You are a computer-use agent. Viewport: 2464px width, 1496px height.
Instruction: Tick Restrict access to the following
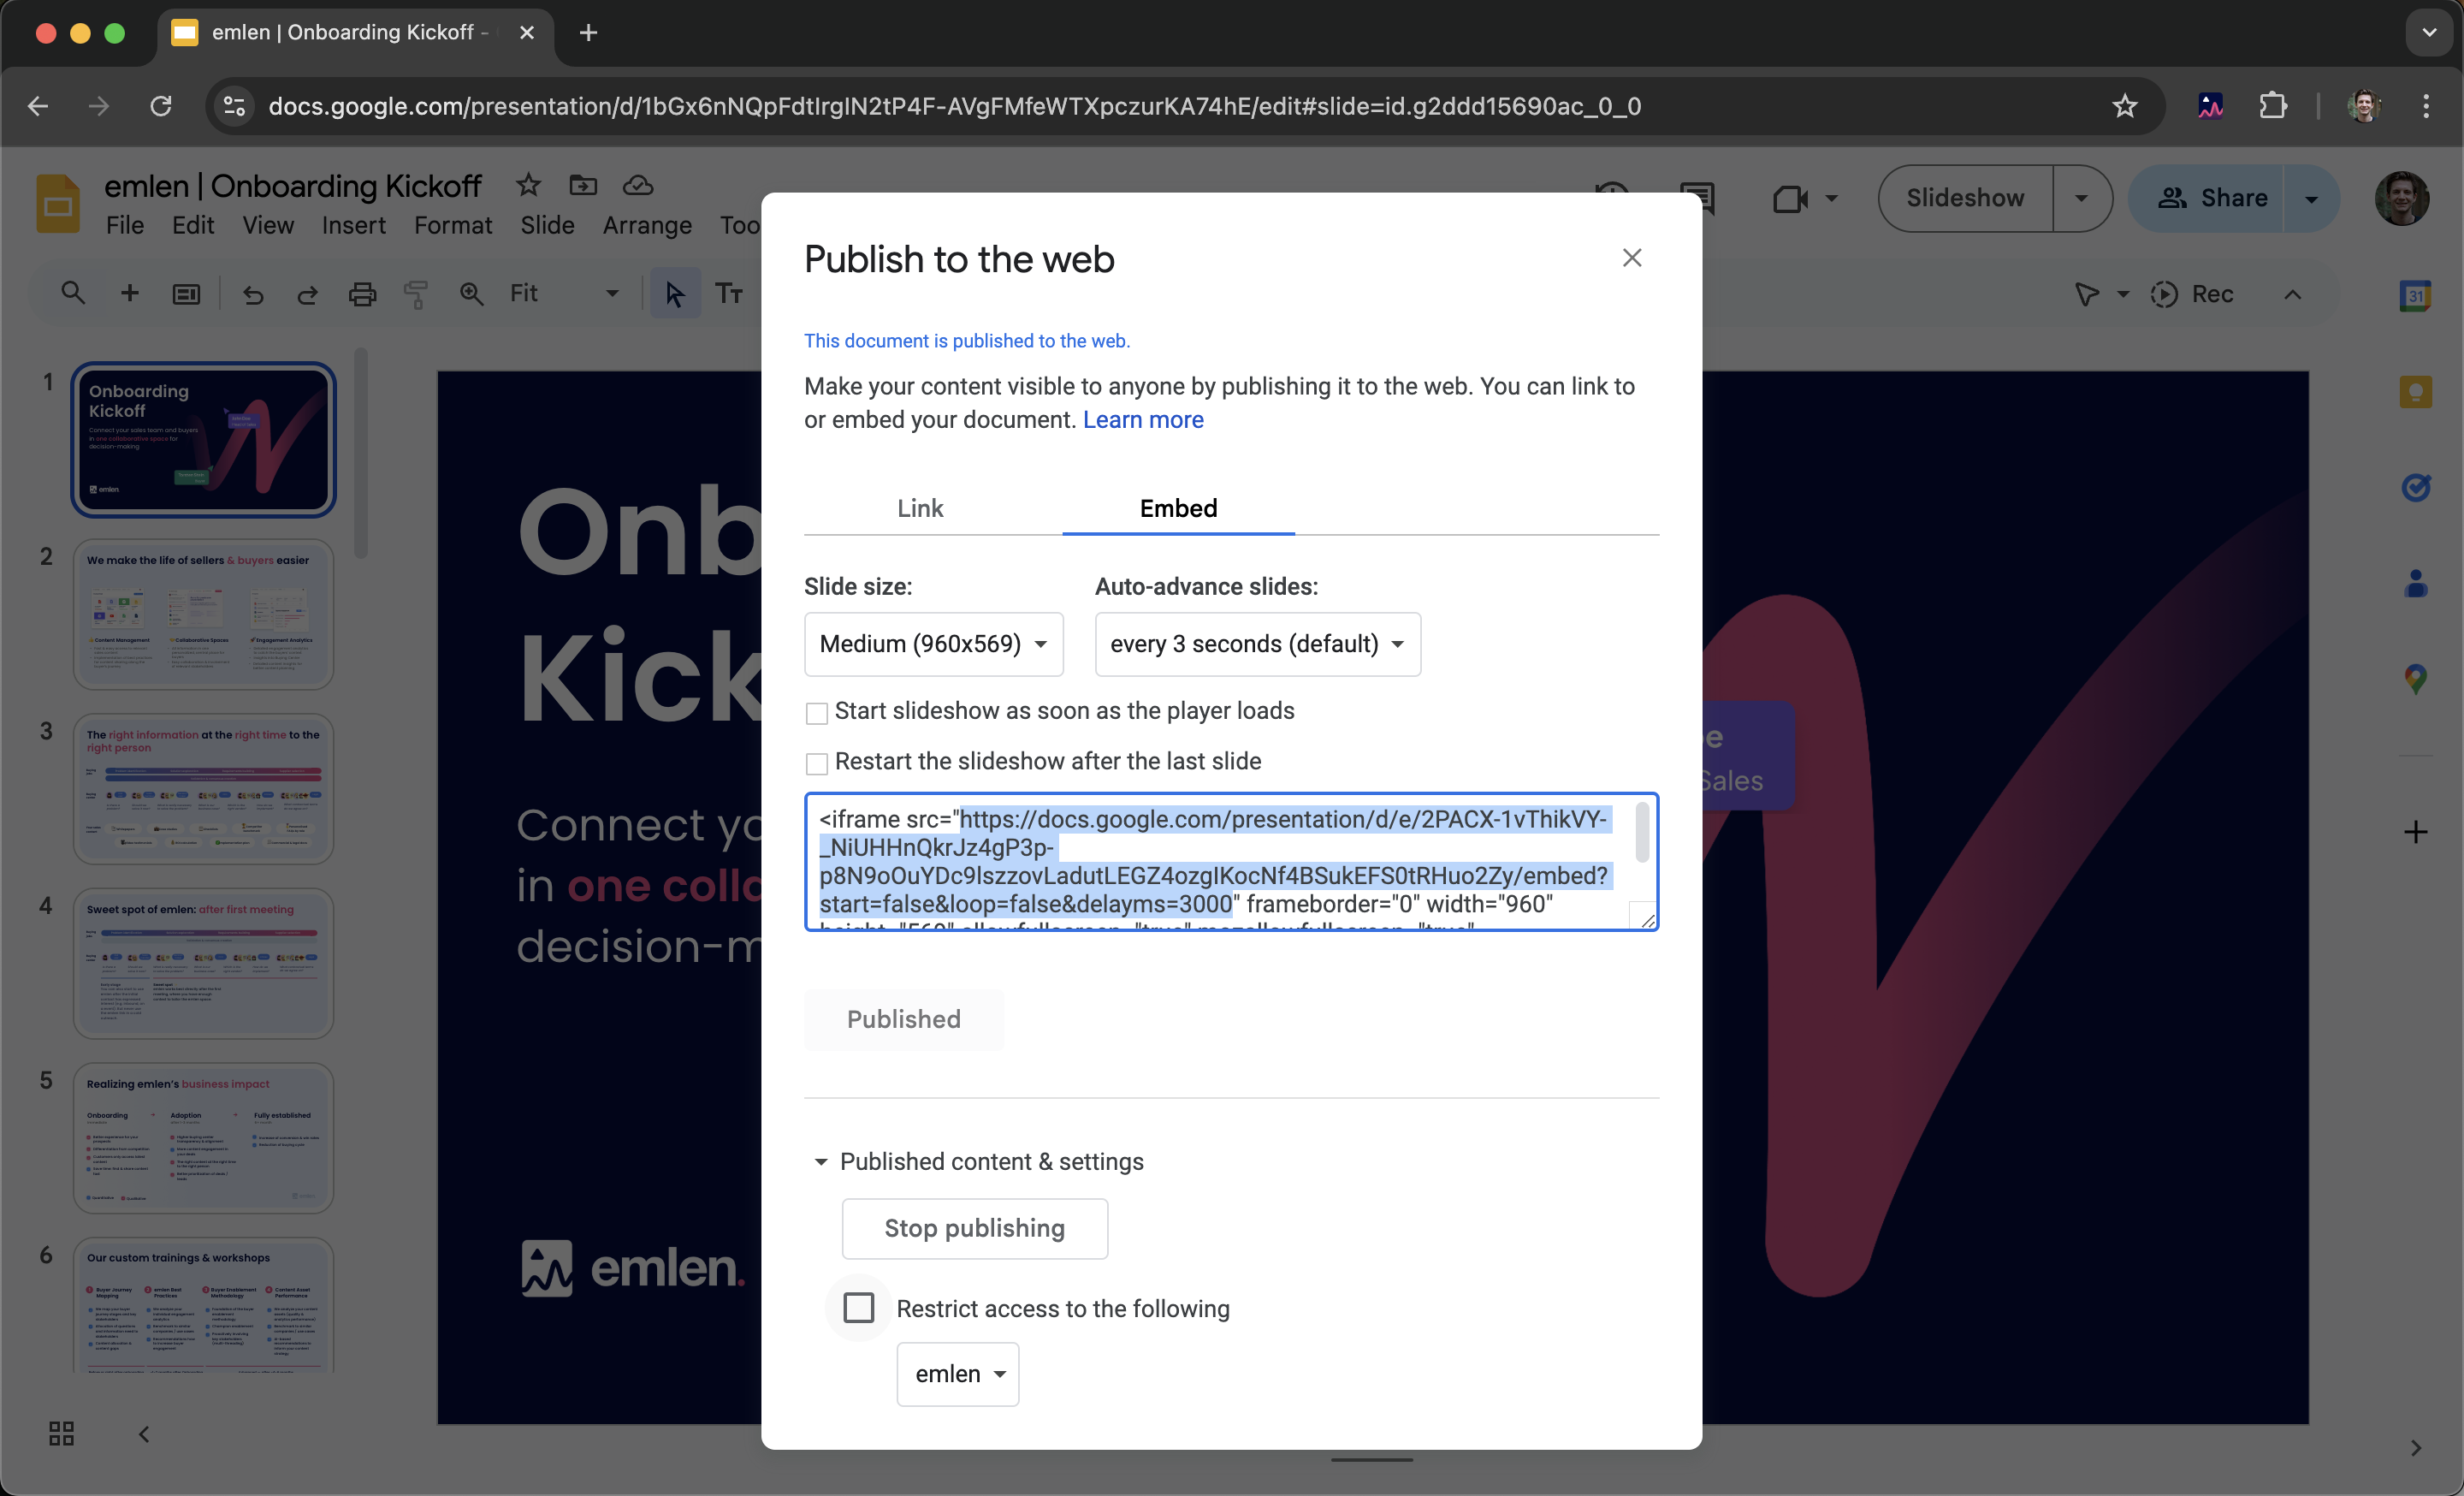pyautogui.click(x=858, y=1308)
